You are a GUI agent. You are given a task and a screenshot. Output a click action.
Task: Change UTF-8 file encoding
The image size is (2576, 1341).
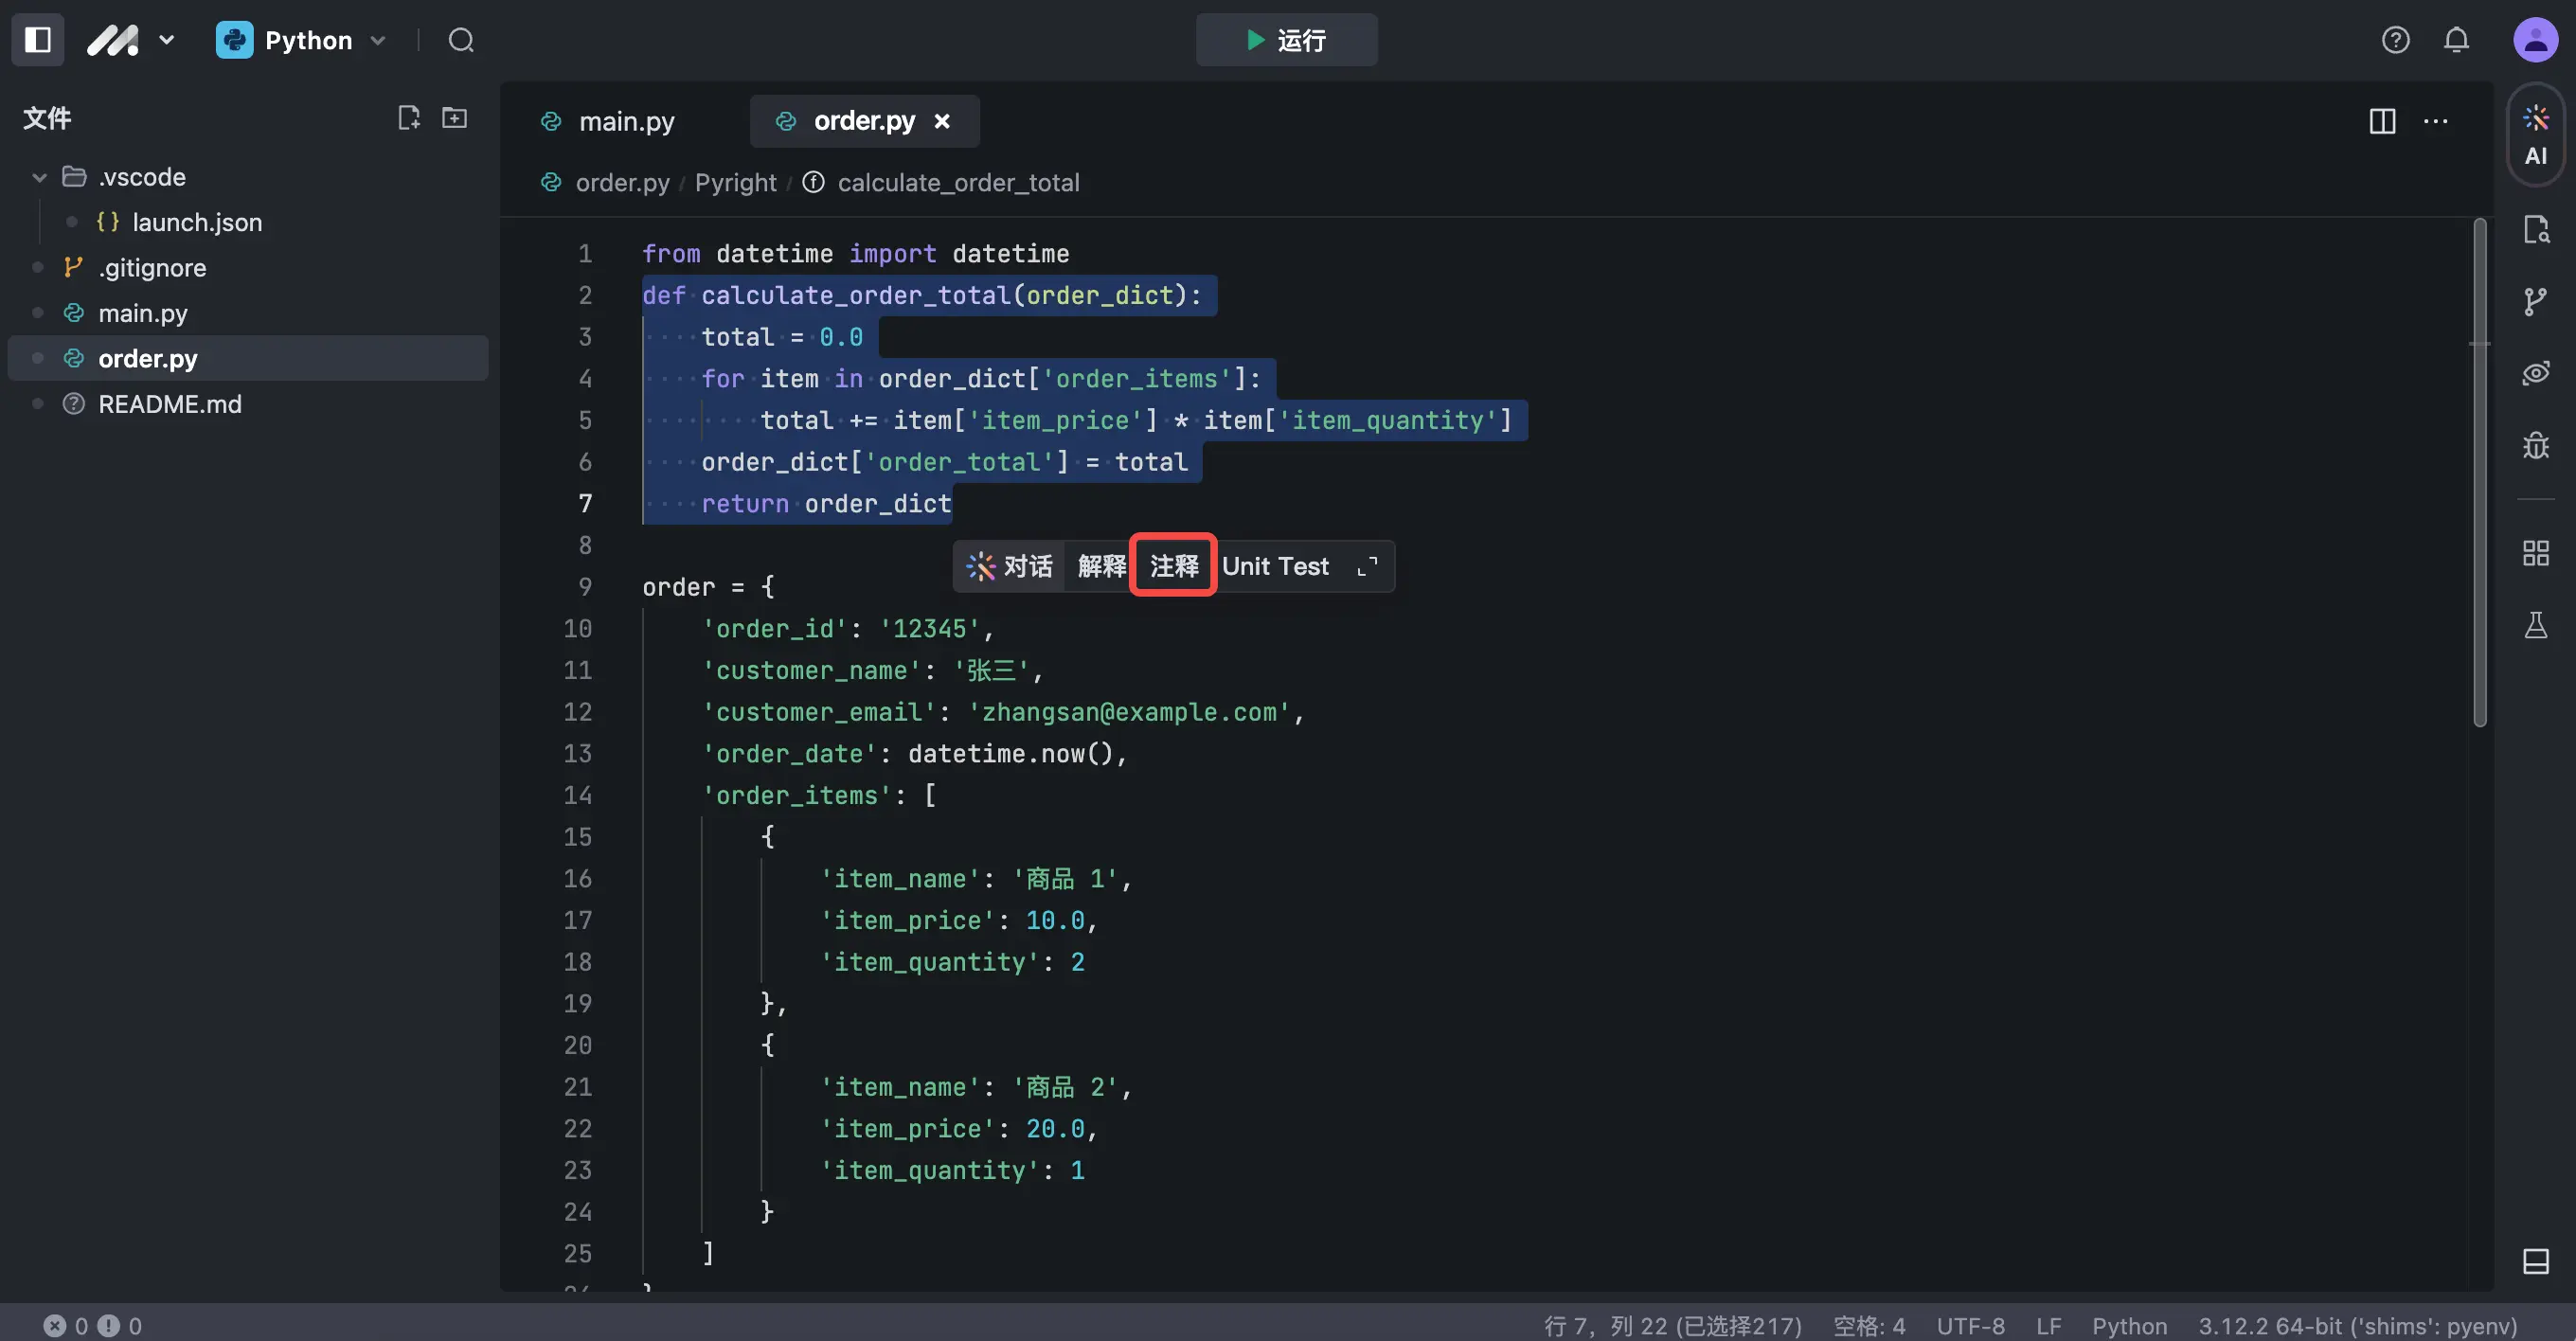(1970, 1326)
